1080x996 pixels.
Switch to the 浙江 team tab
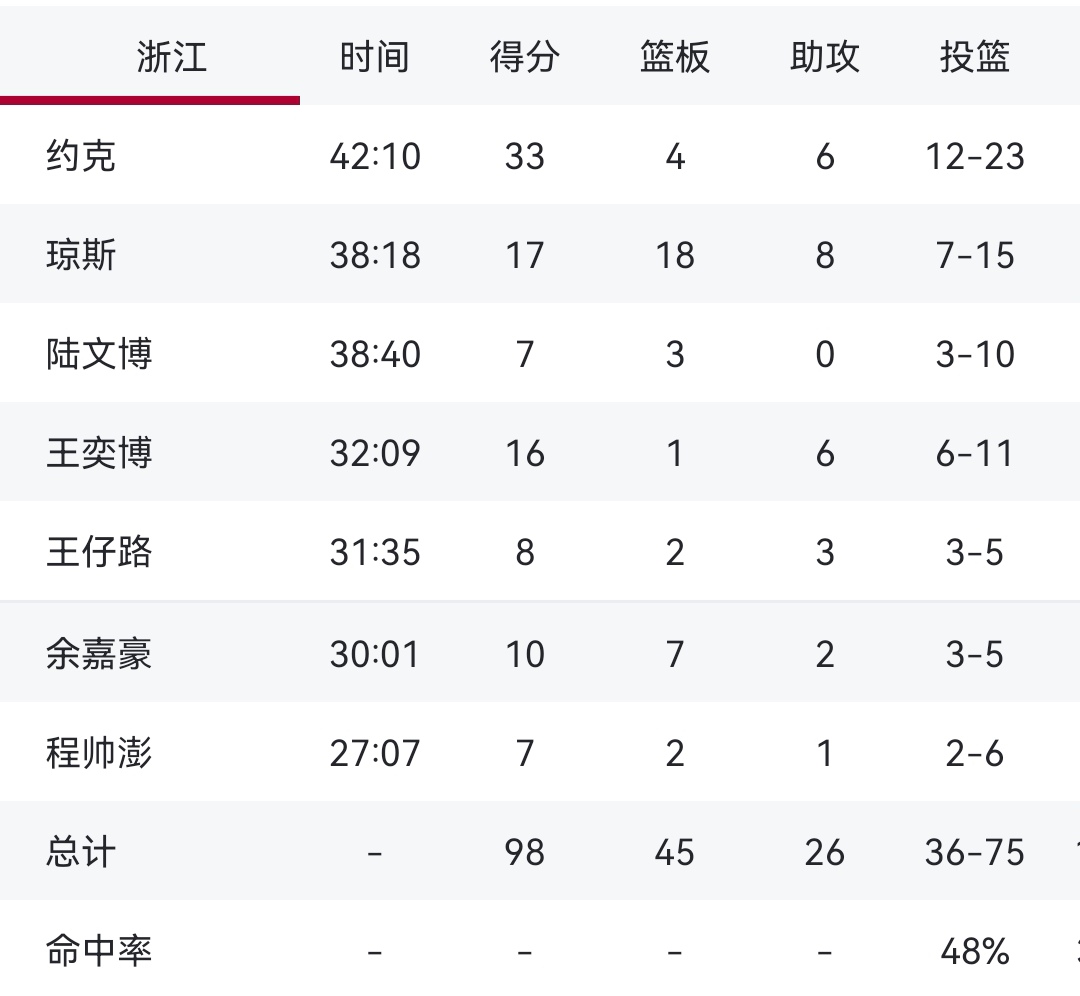tap(170, 57)
